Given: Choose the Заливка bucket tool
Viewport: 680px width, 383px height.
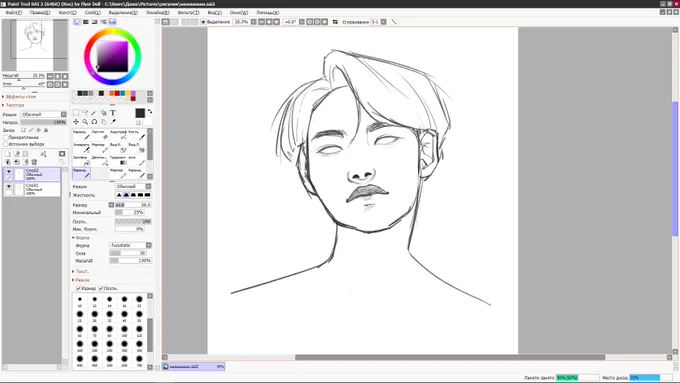Looking at the screenshot, I should click(81, 160).
